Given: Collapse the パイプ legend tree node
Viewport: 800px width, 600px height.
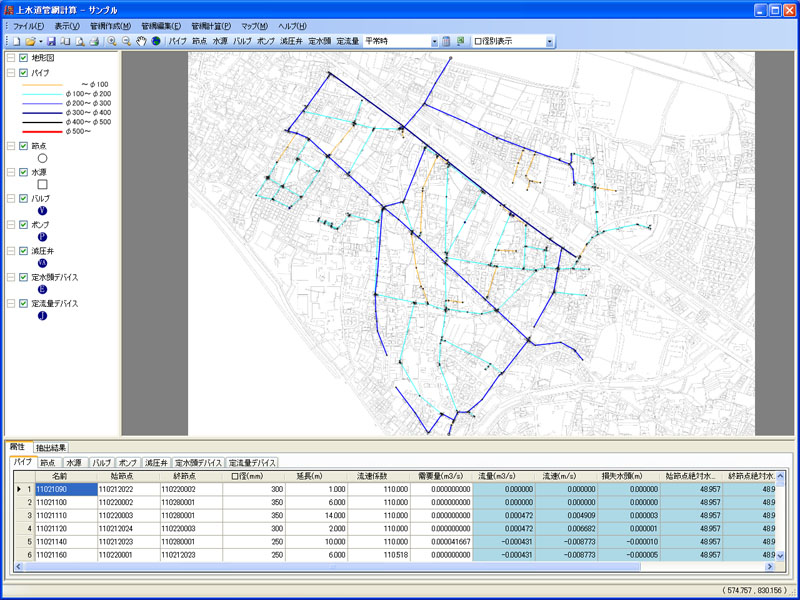Looking at the screenshot, I should pyautogui.click(x=10, y=73).
